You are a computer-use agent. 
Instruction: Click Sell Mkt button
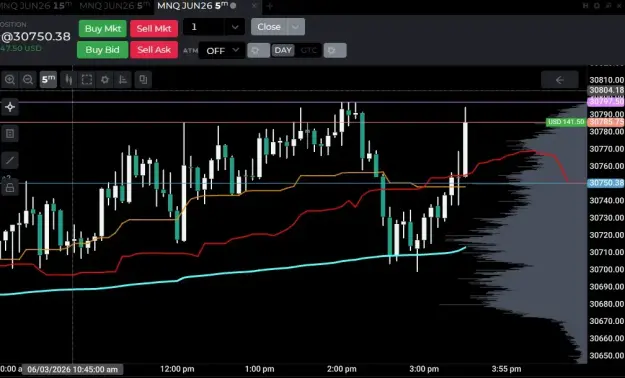coord(154,29)
